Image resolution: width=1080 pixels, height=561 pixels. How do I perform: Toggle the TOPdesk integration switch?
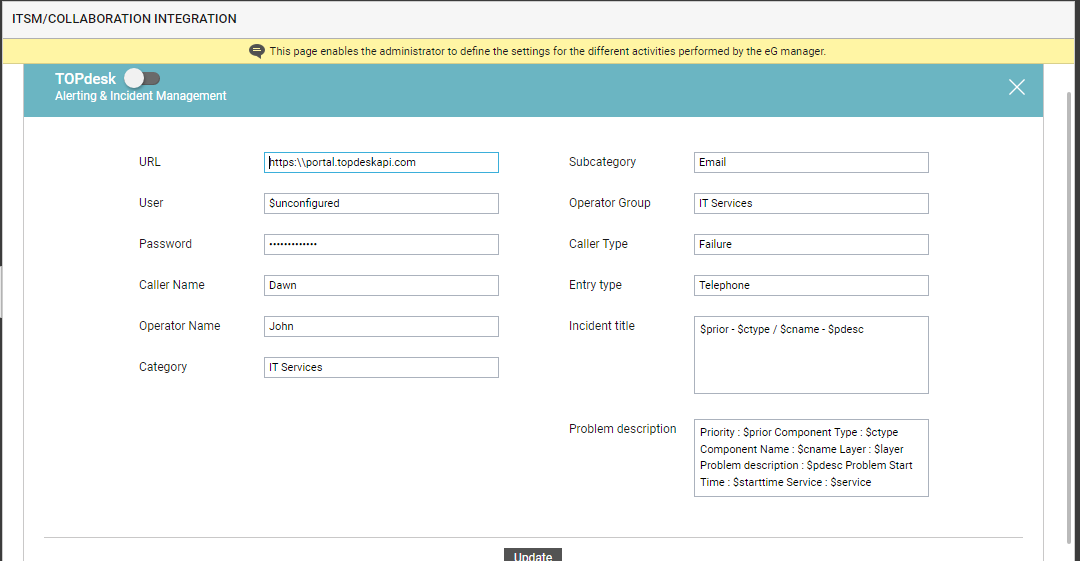coord(143,79)
